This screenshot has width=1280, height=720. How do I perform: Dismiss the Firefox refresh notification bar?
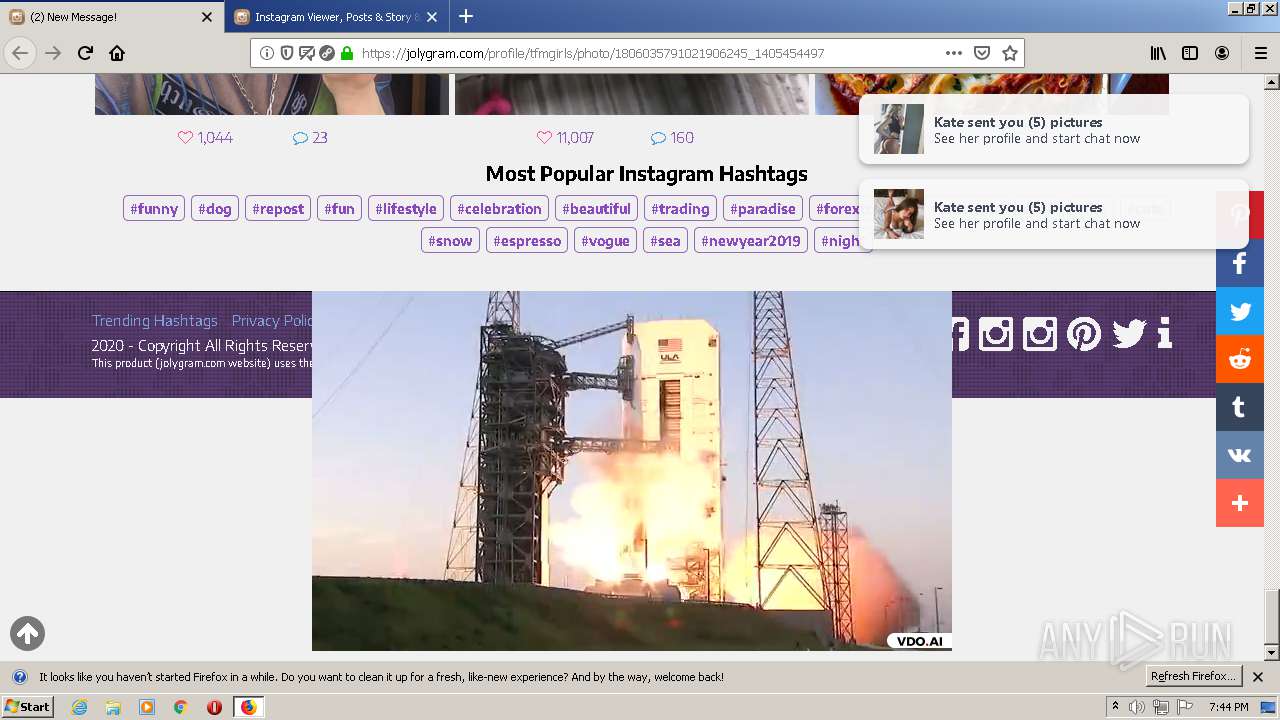click(x=1258, y=677)
